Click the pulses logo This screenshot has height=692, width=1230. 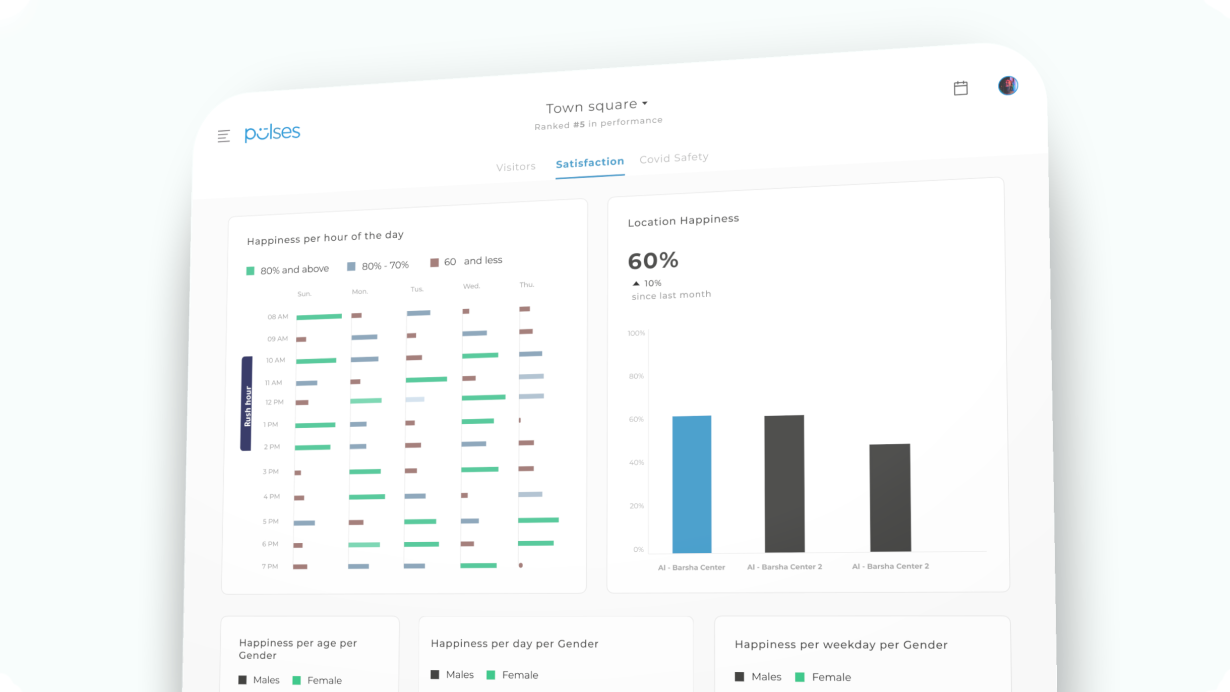point(272,133)
